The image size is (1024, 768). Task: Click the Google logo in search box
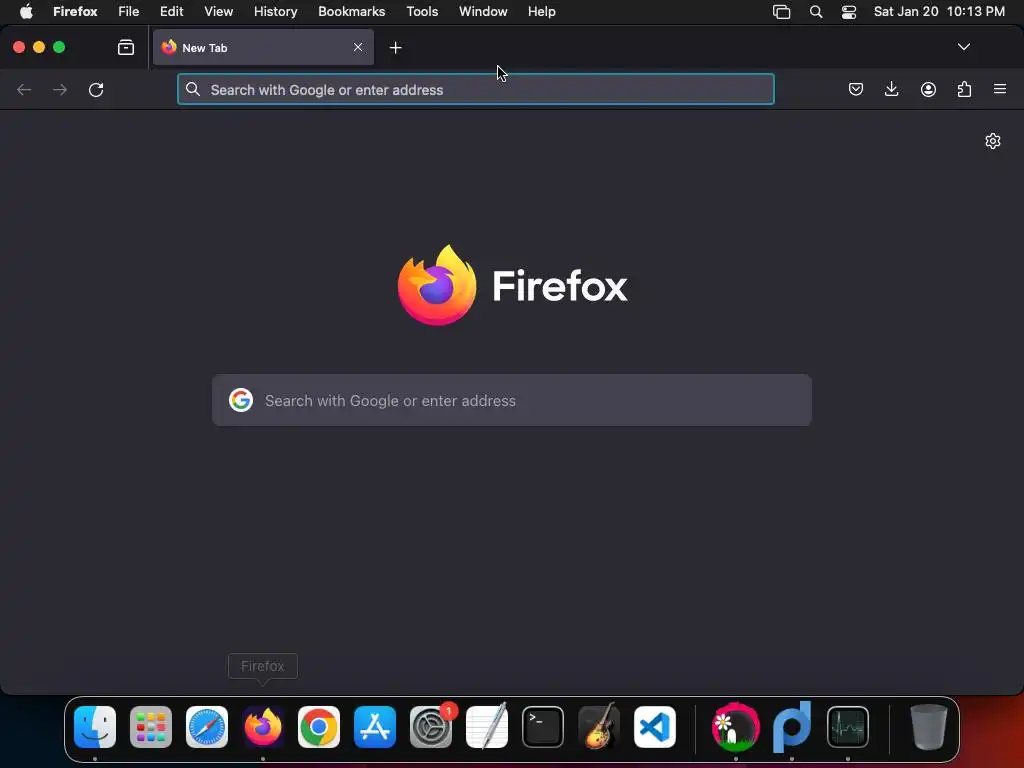[x=241, y=400]
